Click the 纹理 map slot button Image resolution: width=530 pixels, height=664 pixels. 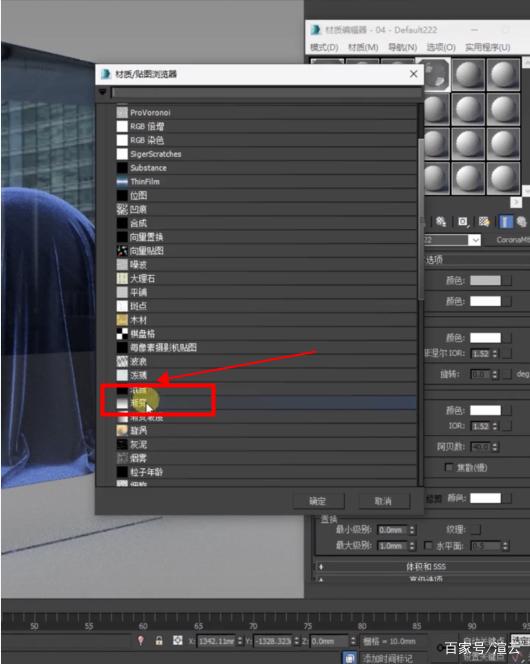pos(476,529)
